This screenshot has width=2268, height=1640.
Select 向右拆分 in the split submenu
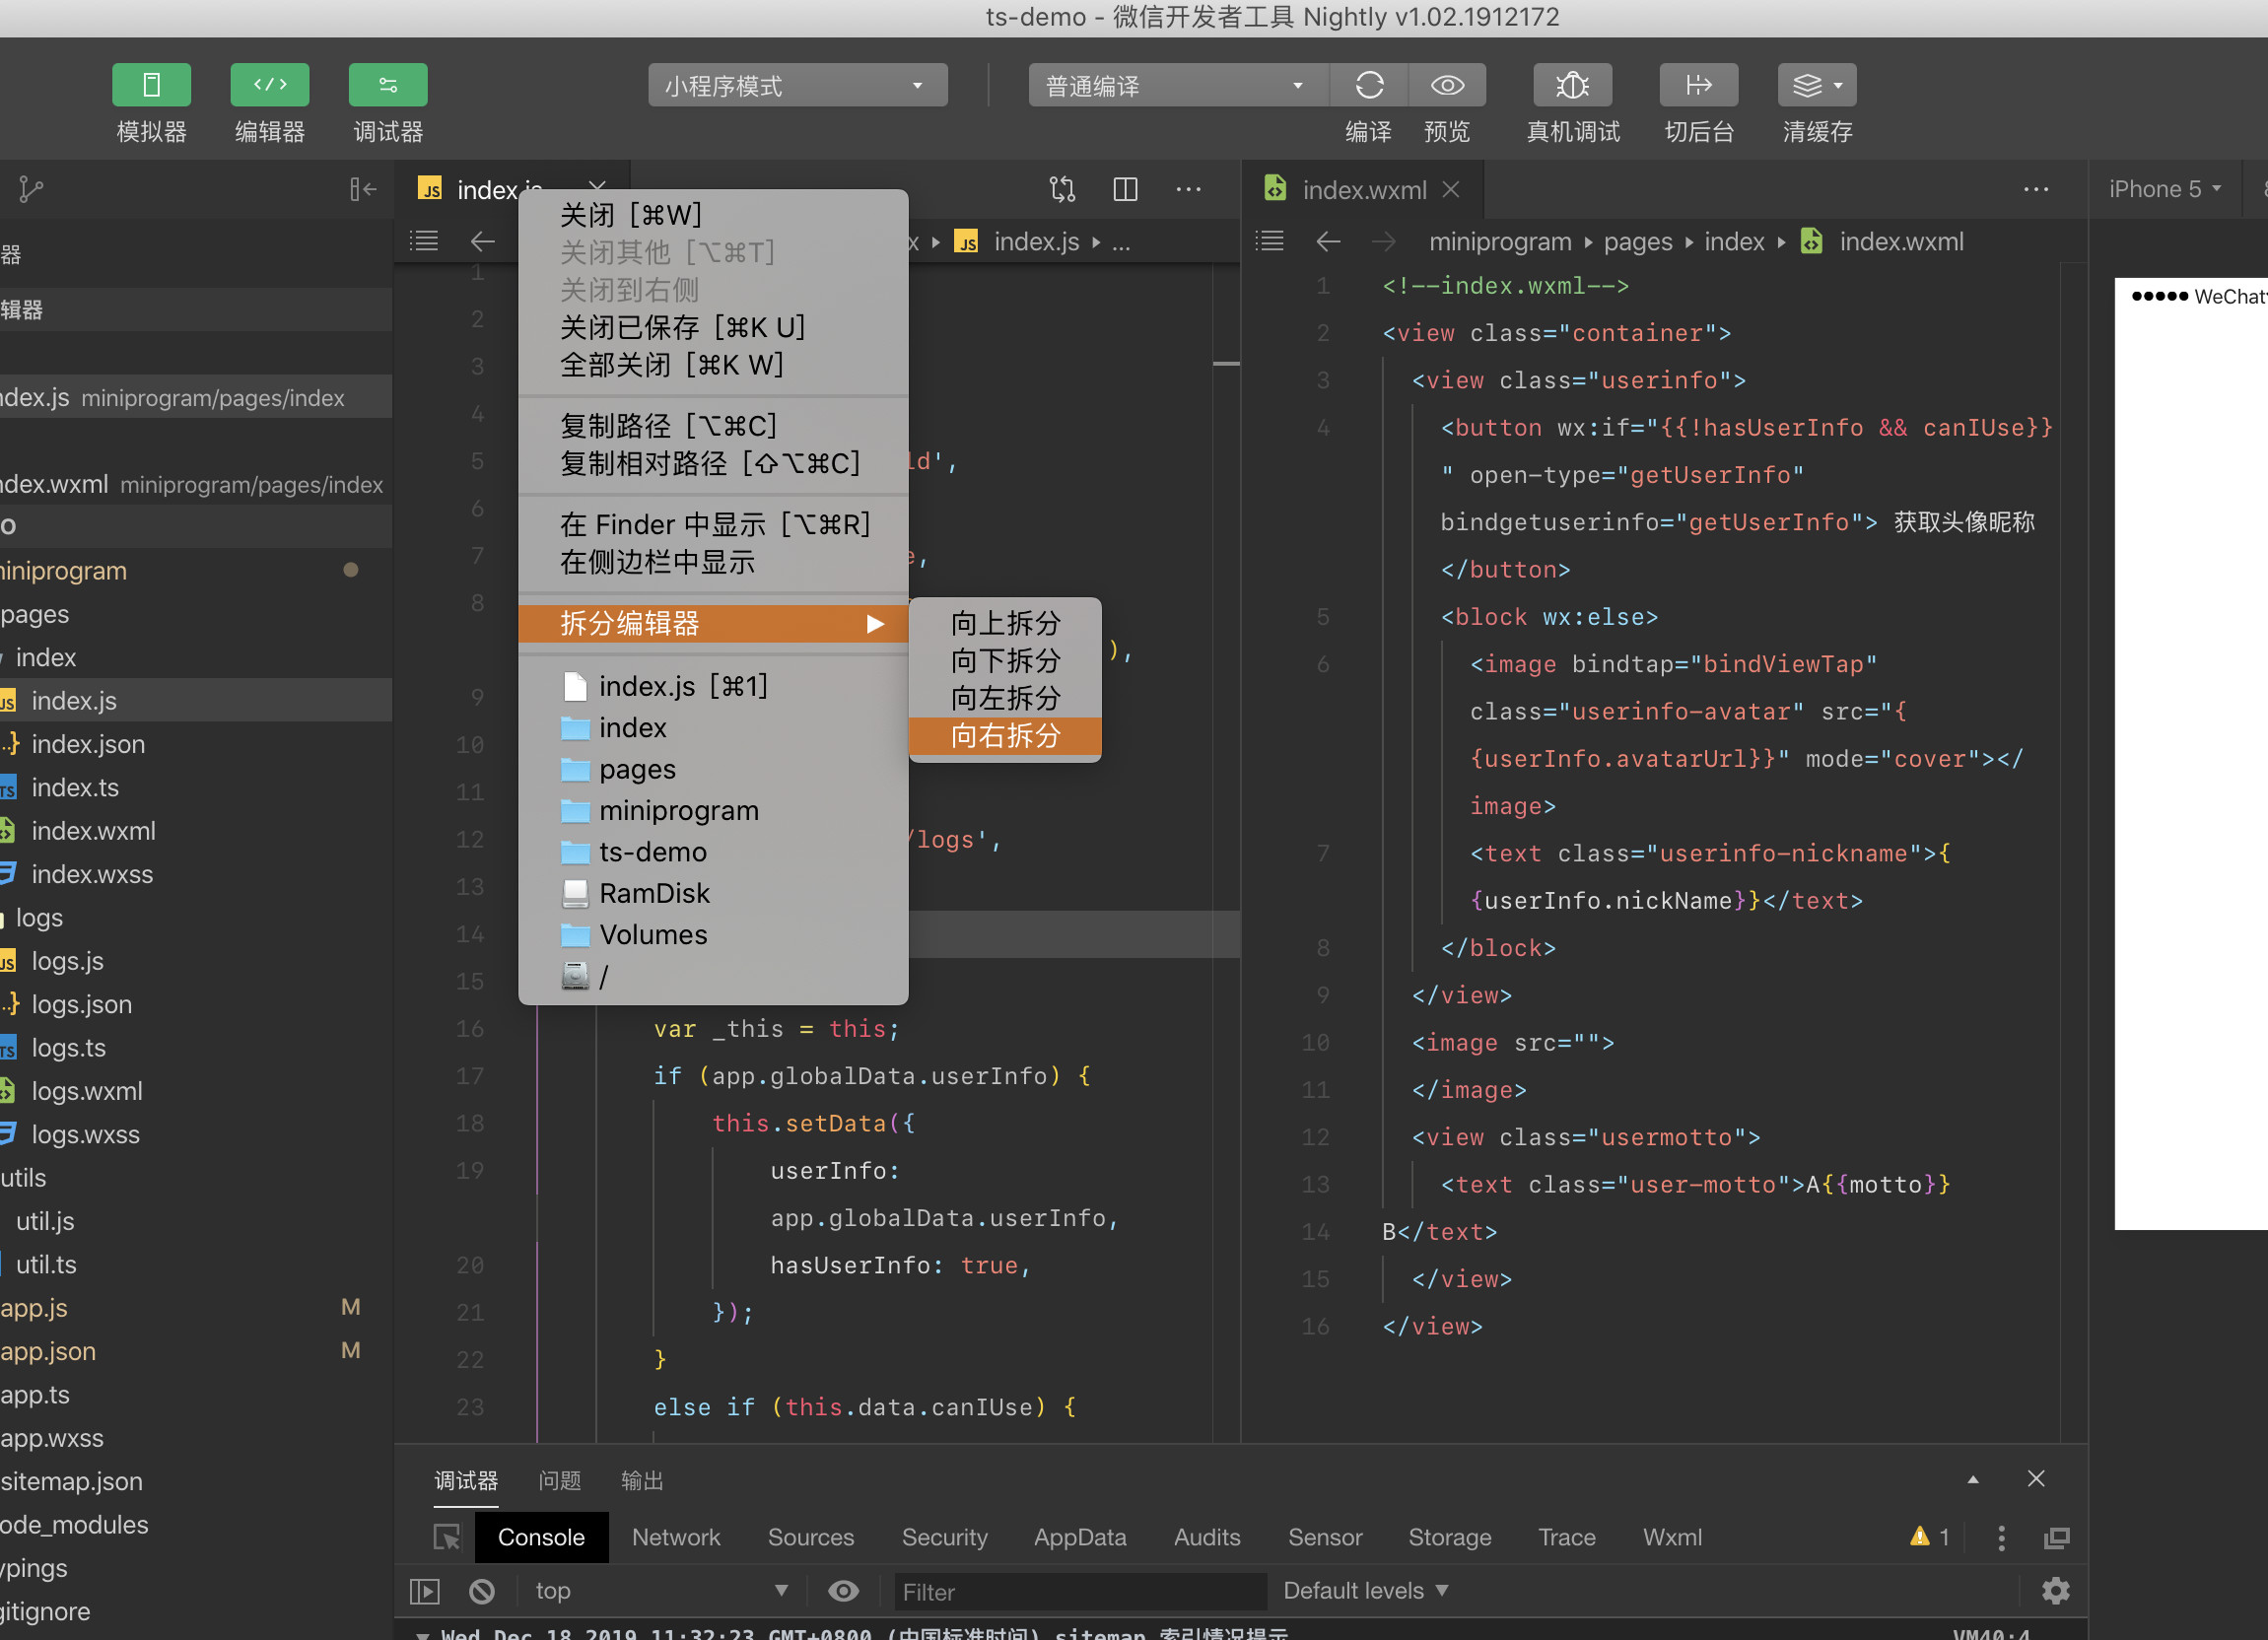[x=1005, y=736]
